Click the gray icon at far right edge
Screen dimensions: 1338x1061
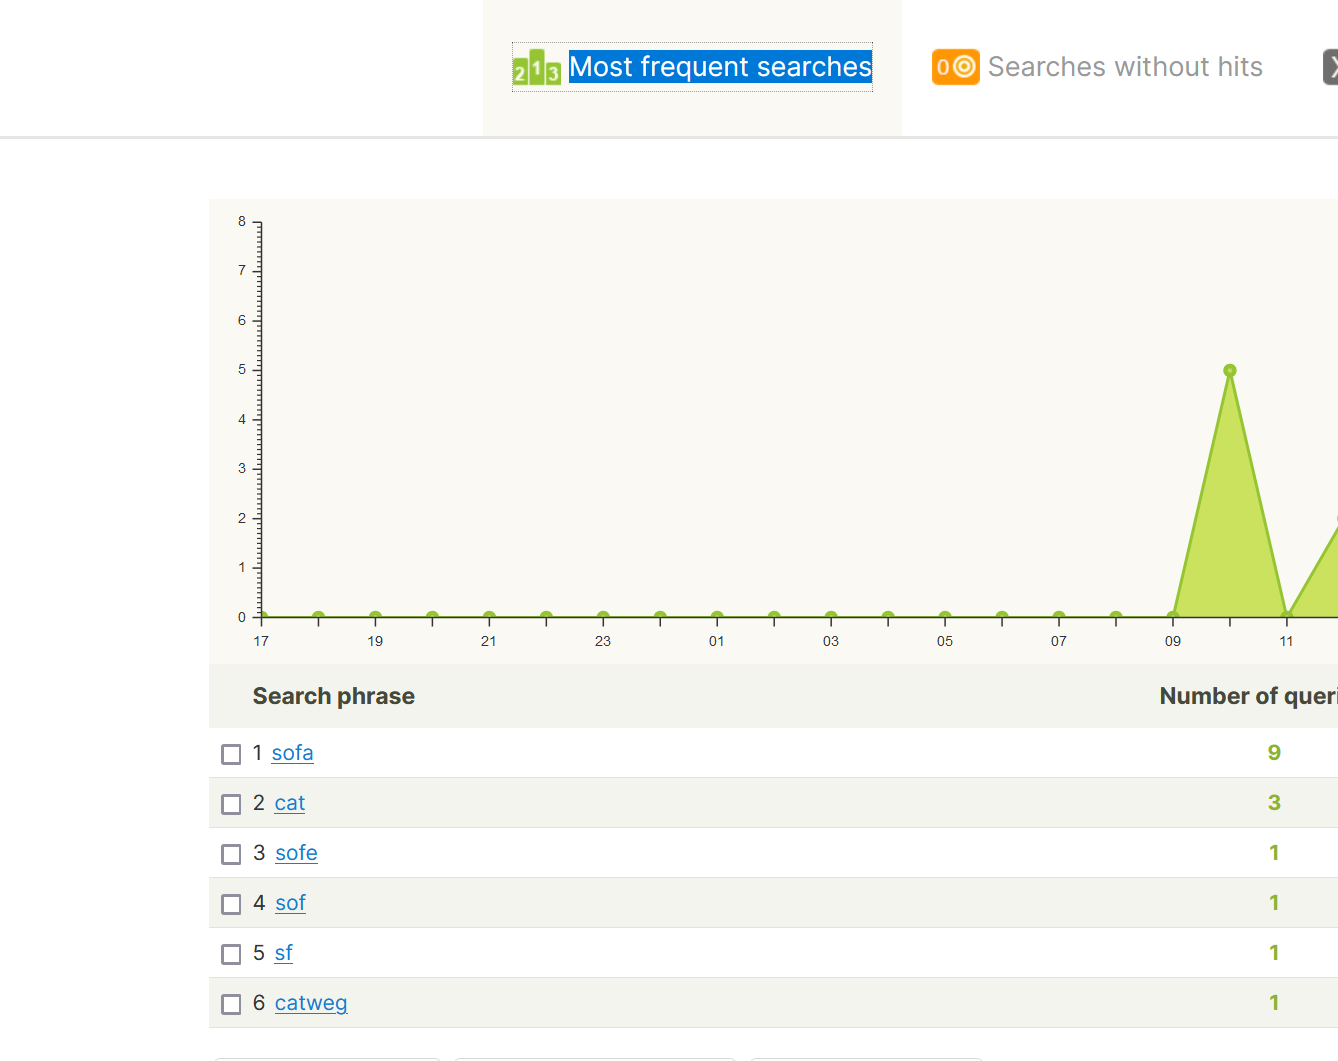click(1331, 67)
